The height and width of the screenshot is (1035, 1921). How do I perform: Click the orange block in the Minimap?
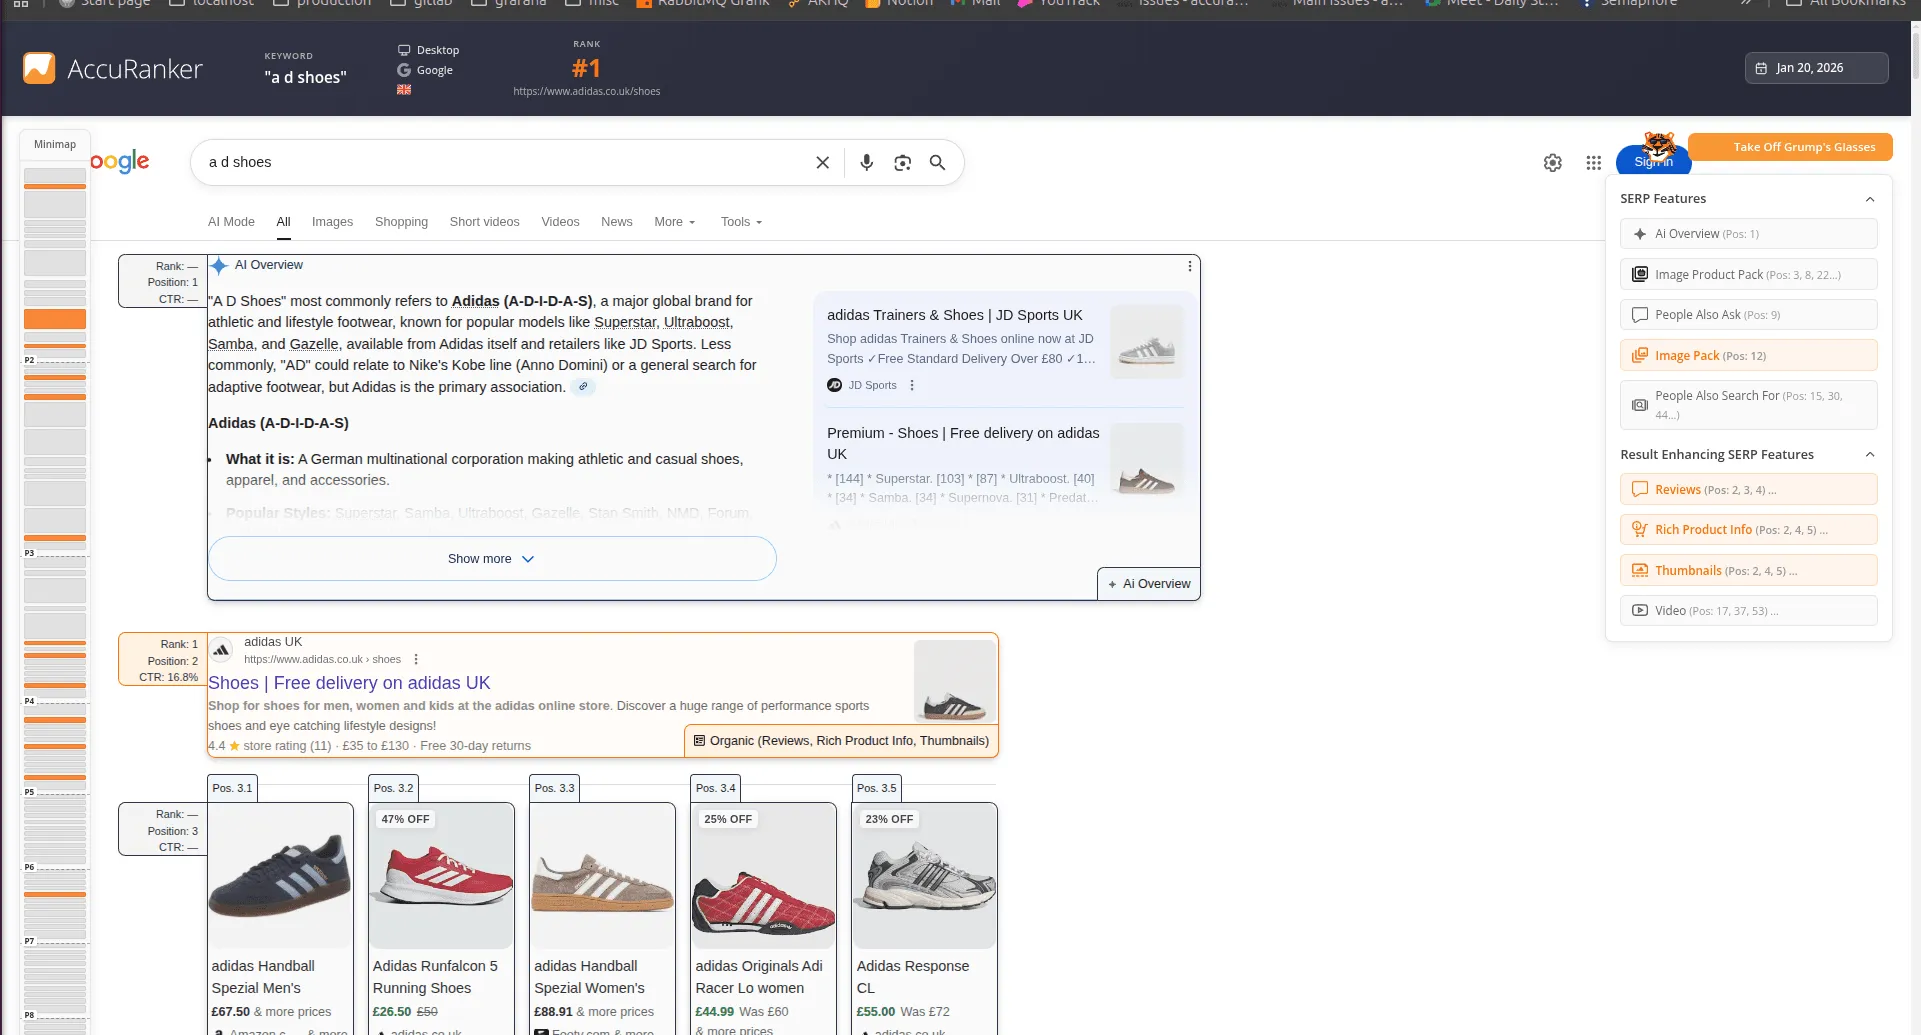point(55,319)
